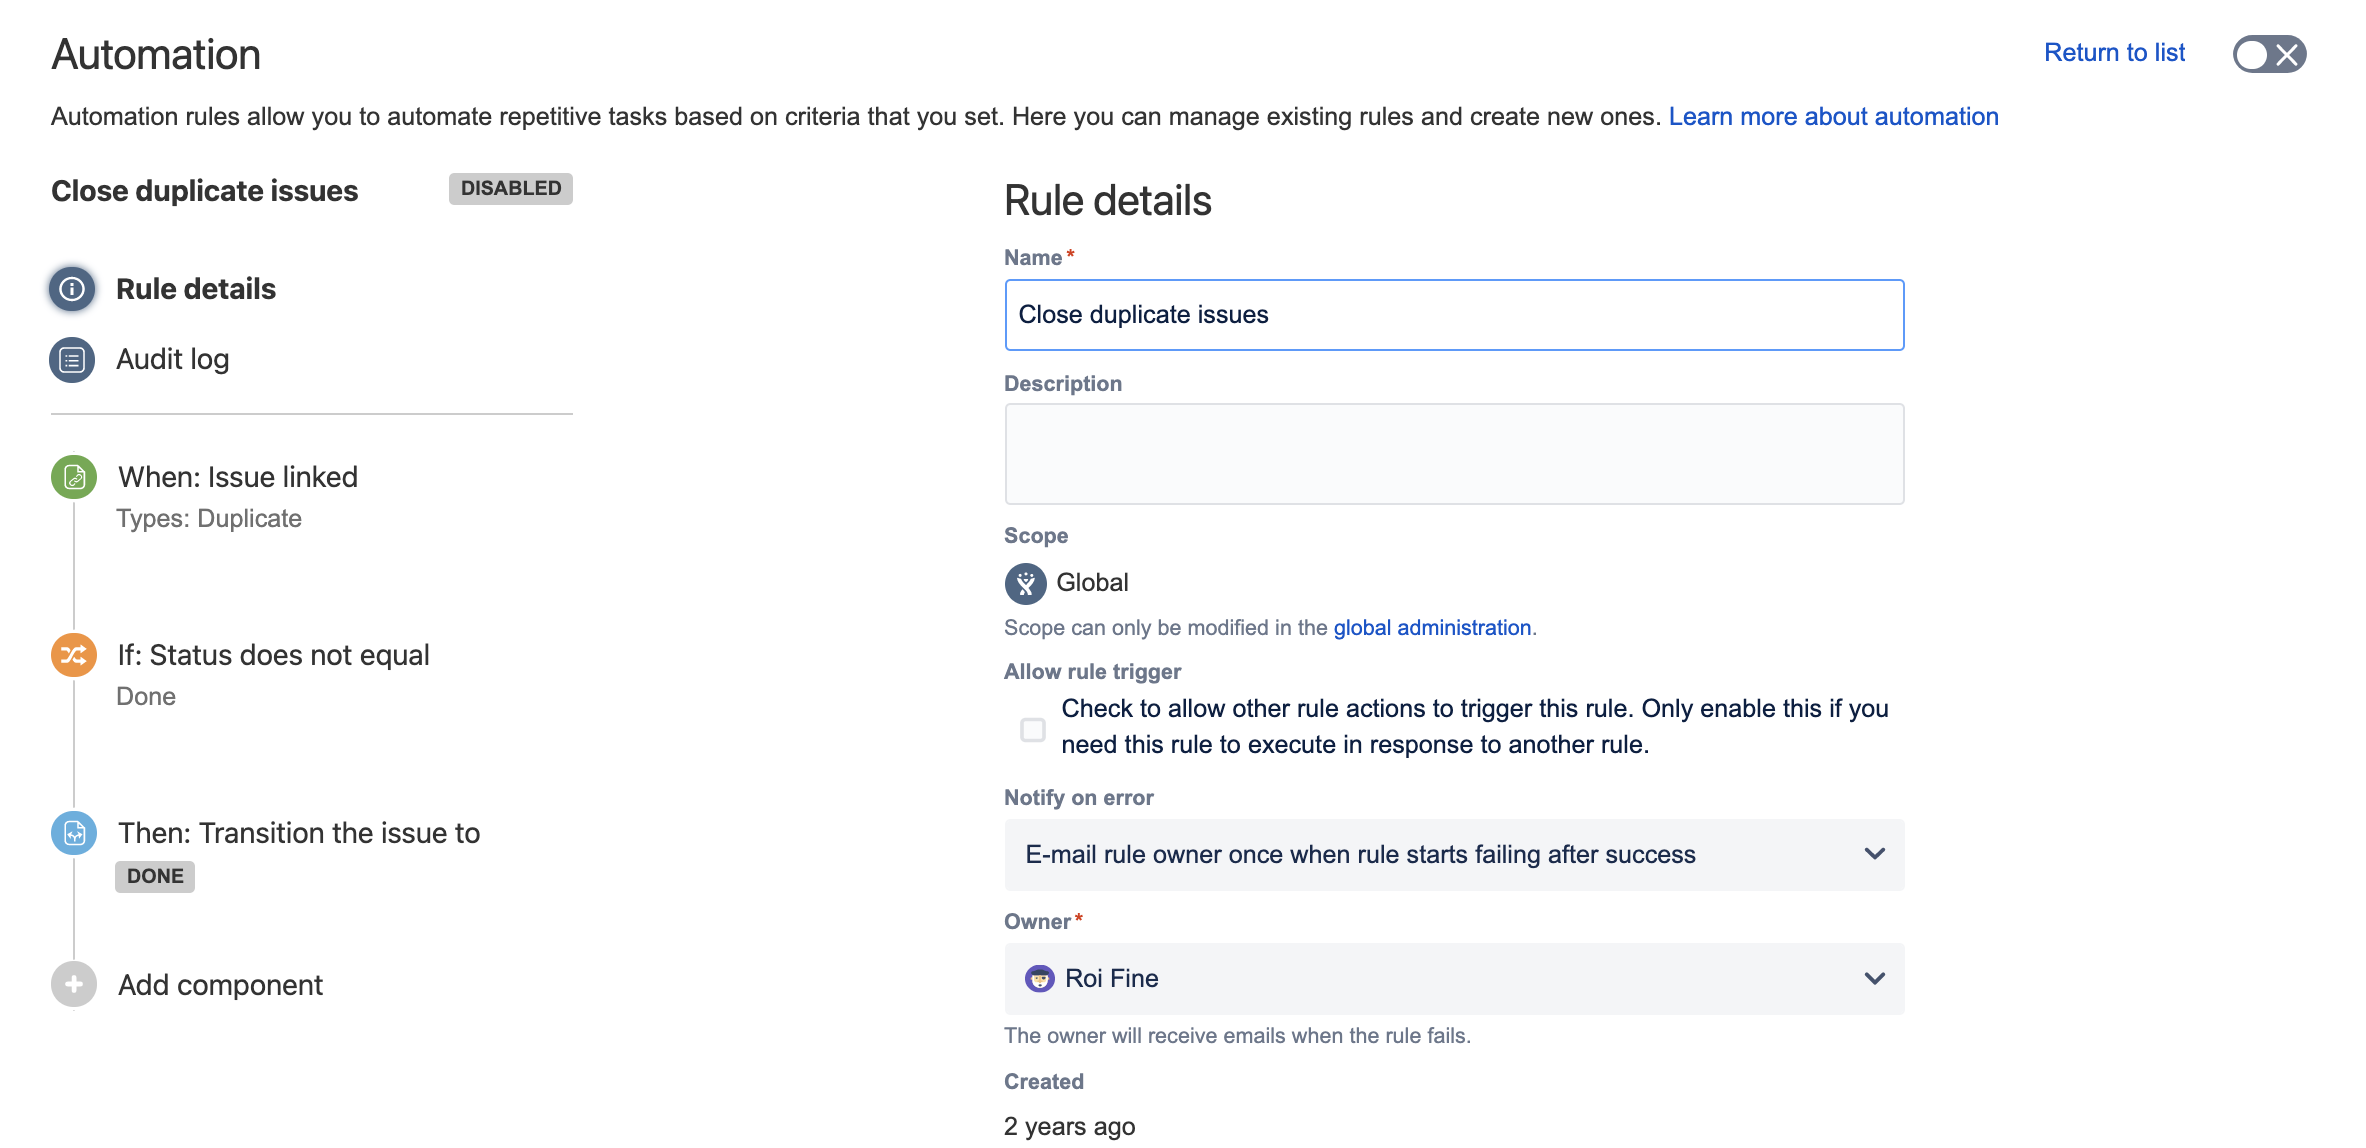Image resolution: width=2366 pixels, height=1148 pixels.
Task: Click the Close duplicate issues rule title
Action: tap(205, 191)
